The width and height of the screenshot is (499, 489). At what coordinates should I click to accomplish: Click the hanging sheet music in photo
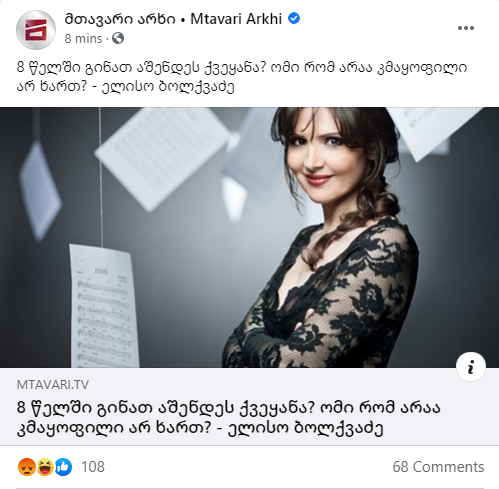click(104, 306)
